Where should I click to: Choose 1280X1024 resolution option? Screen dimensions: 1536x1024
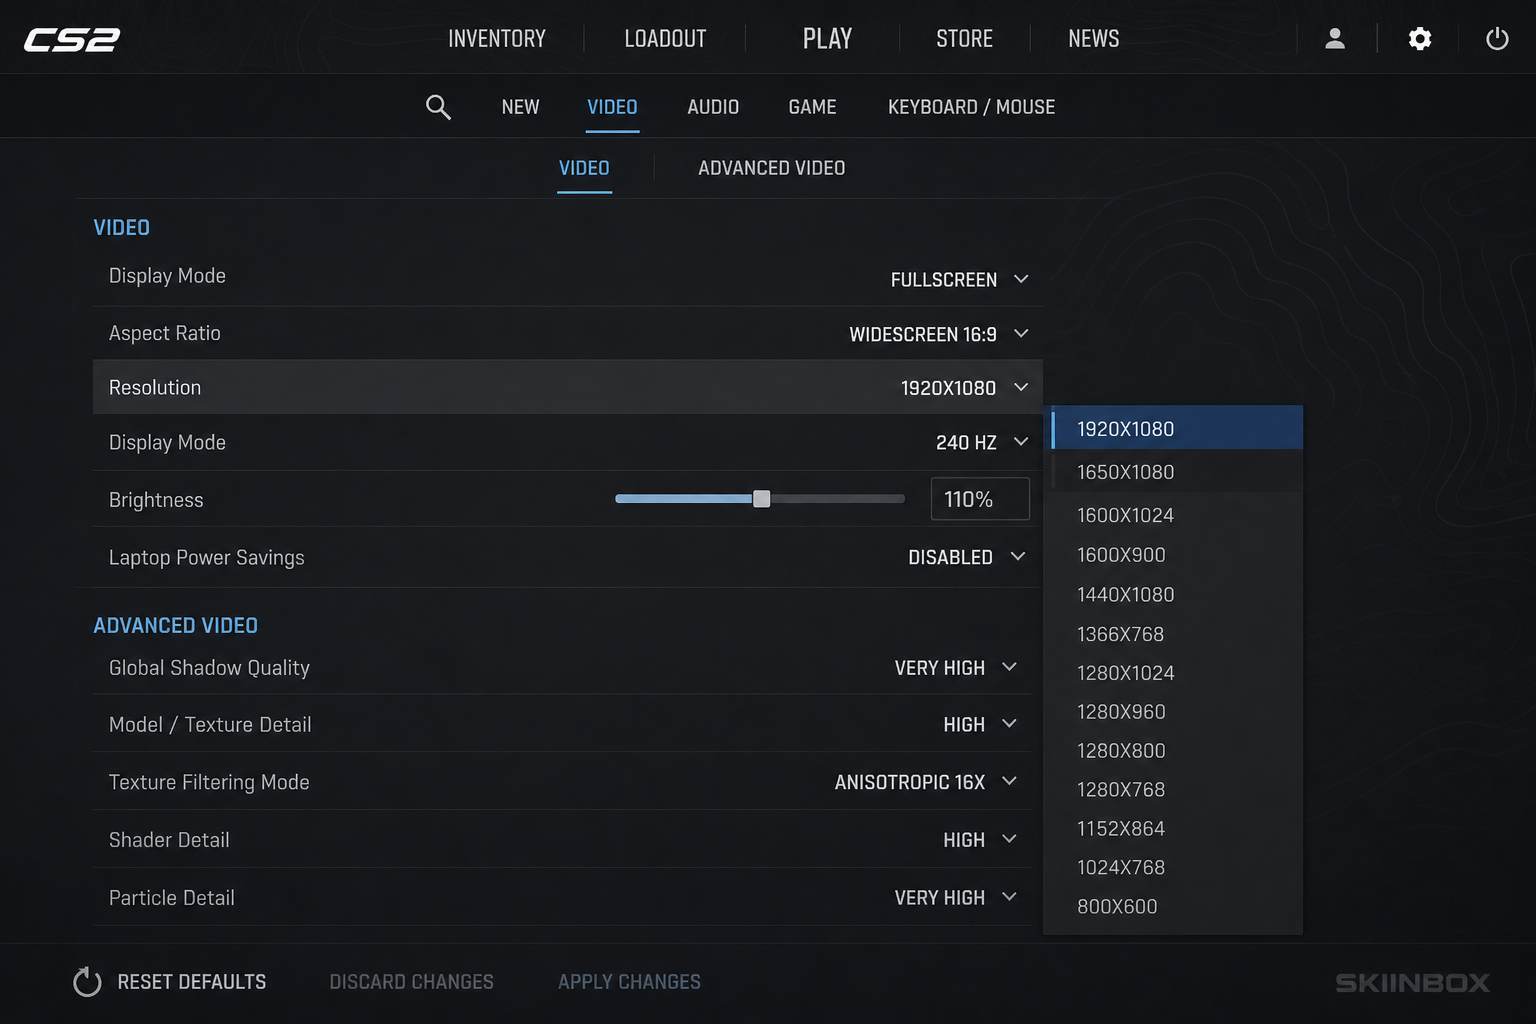[1173, 673]
